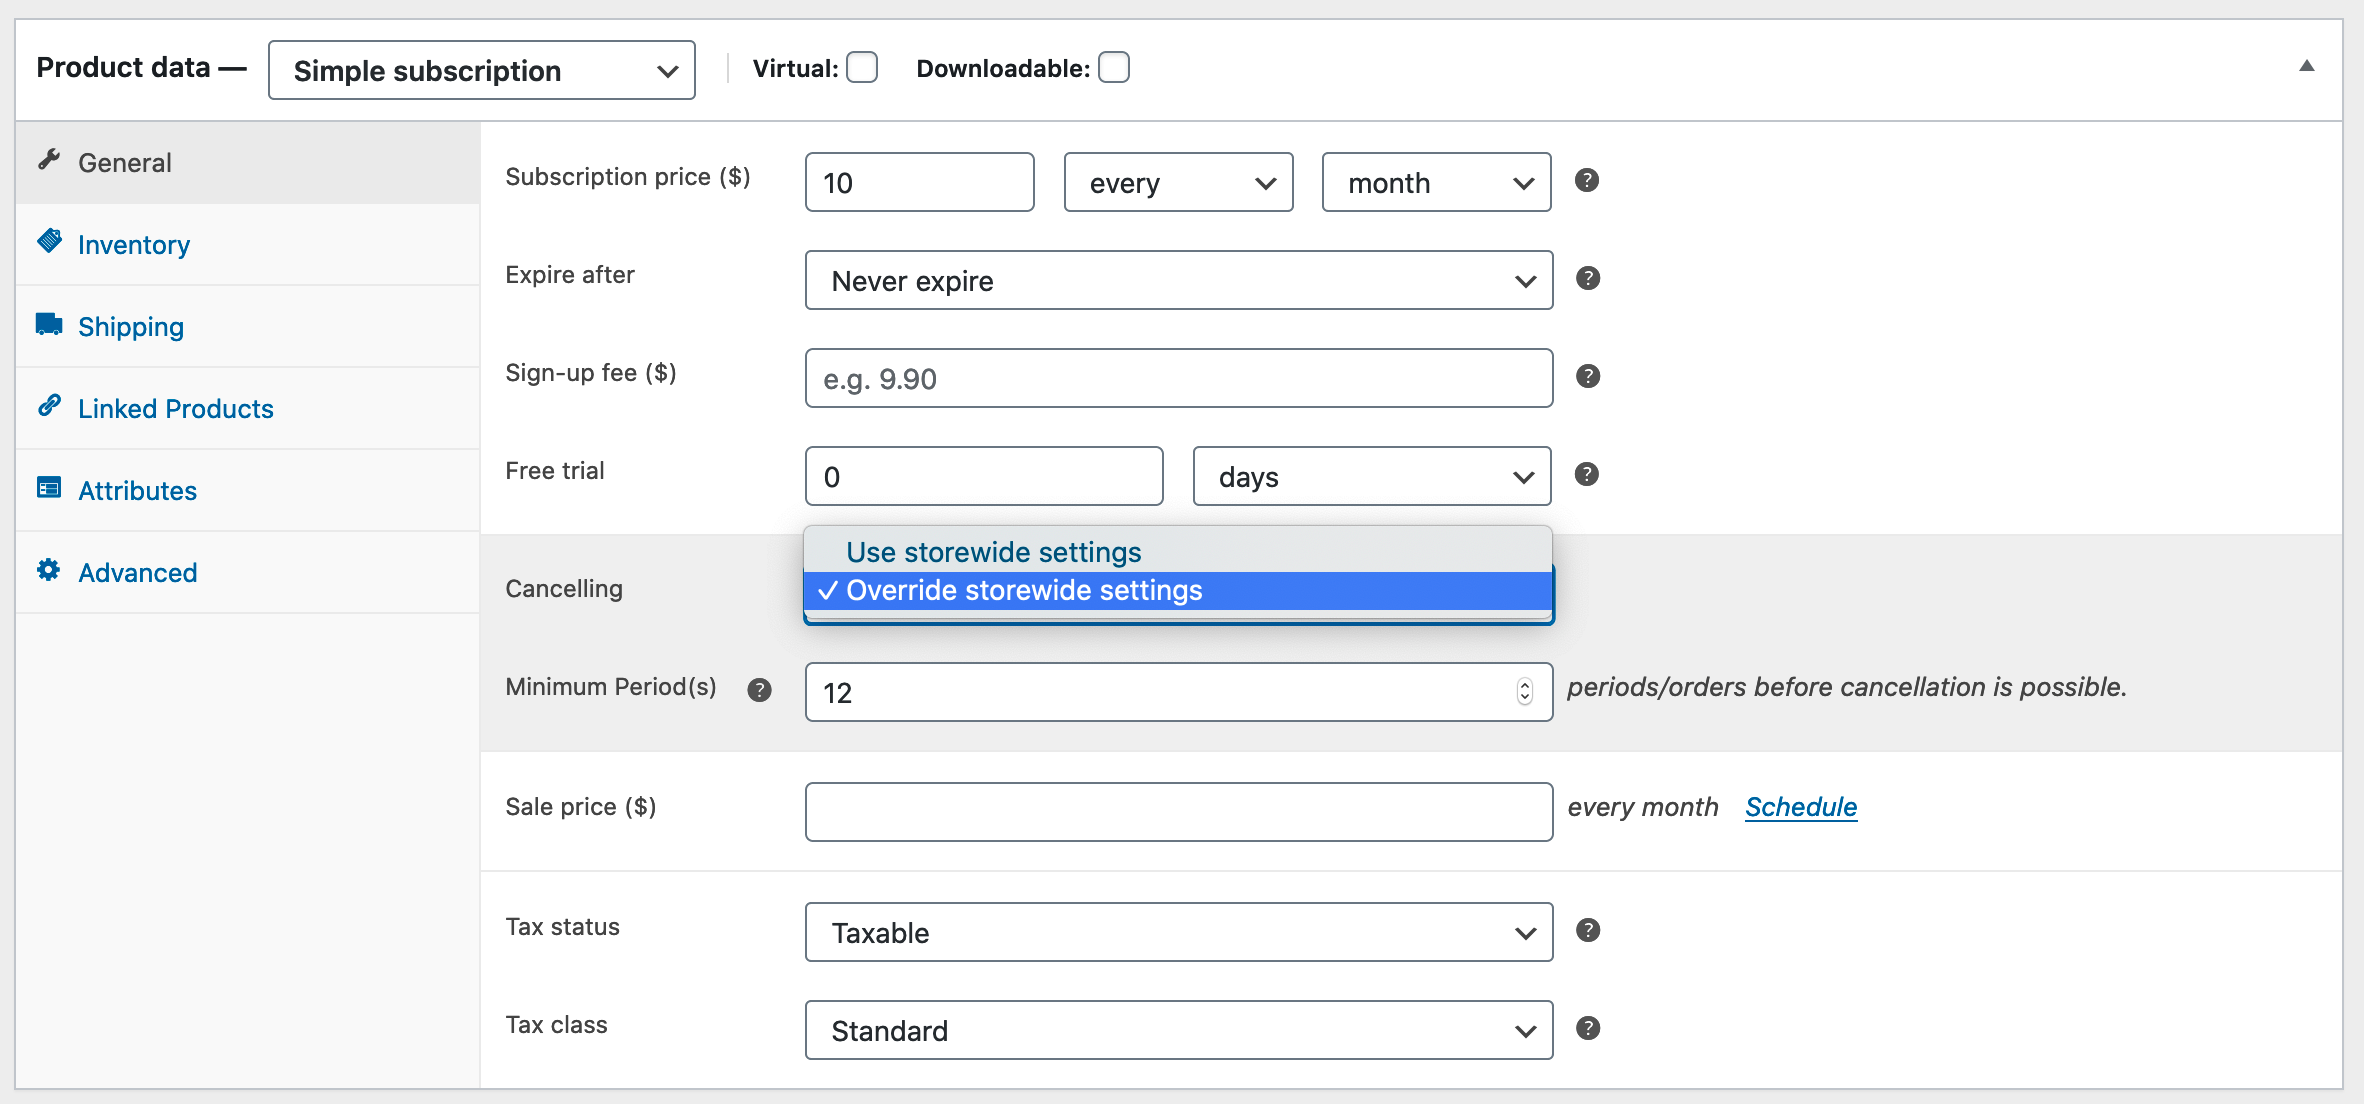This screenshot has height=1104, width=2364.
Task: Collapse the Product data panel arrow
Action: click(2306, 67)
